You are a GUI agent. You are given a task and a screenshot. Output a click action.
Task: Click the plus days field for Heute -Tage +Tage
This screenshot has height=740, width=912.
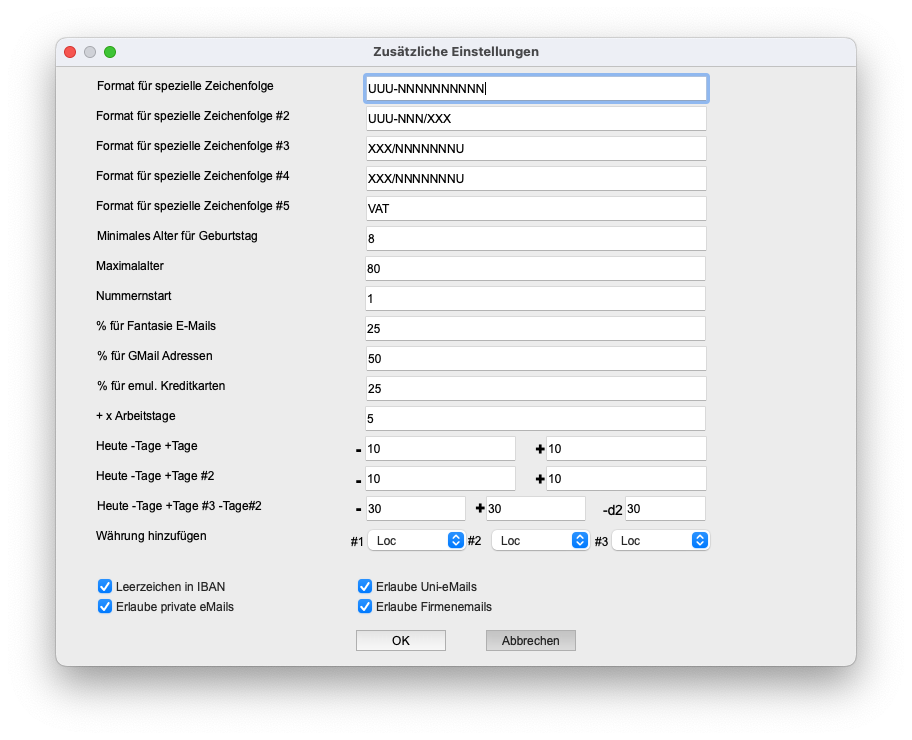click(x=626, y=449)
